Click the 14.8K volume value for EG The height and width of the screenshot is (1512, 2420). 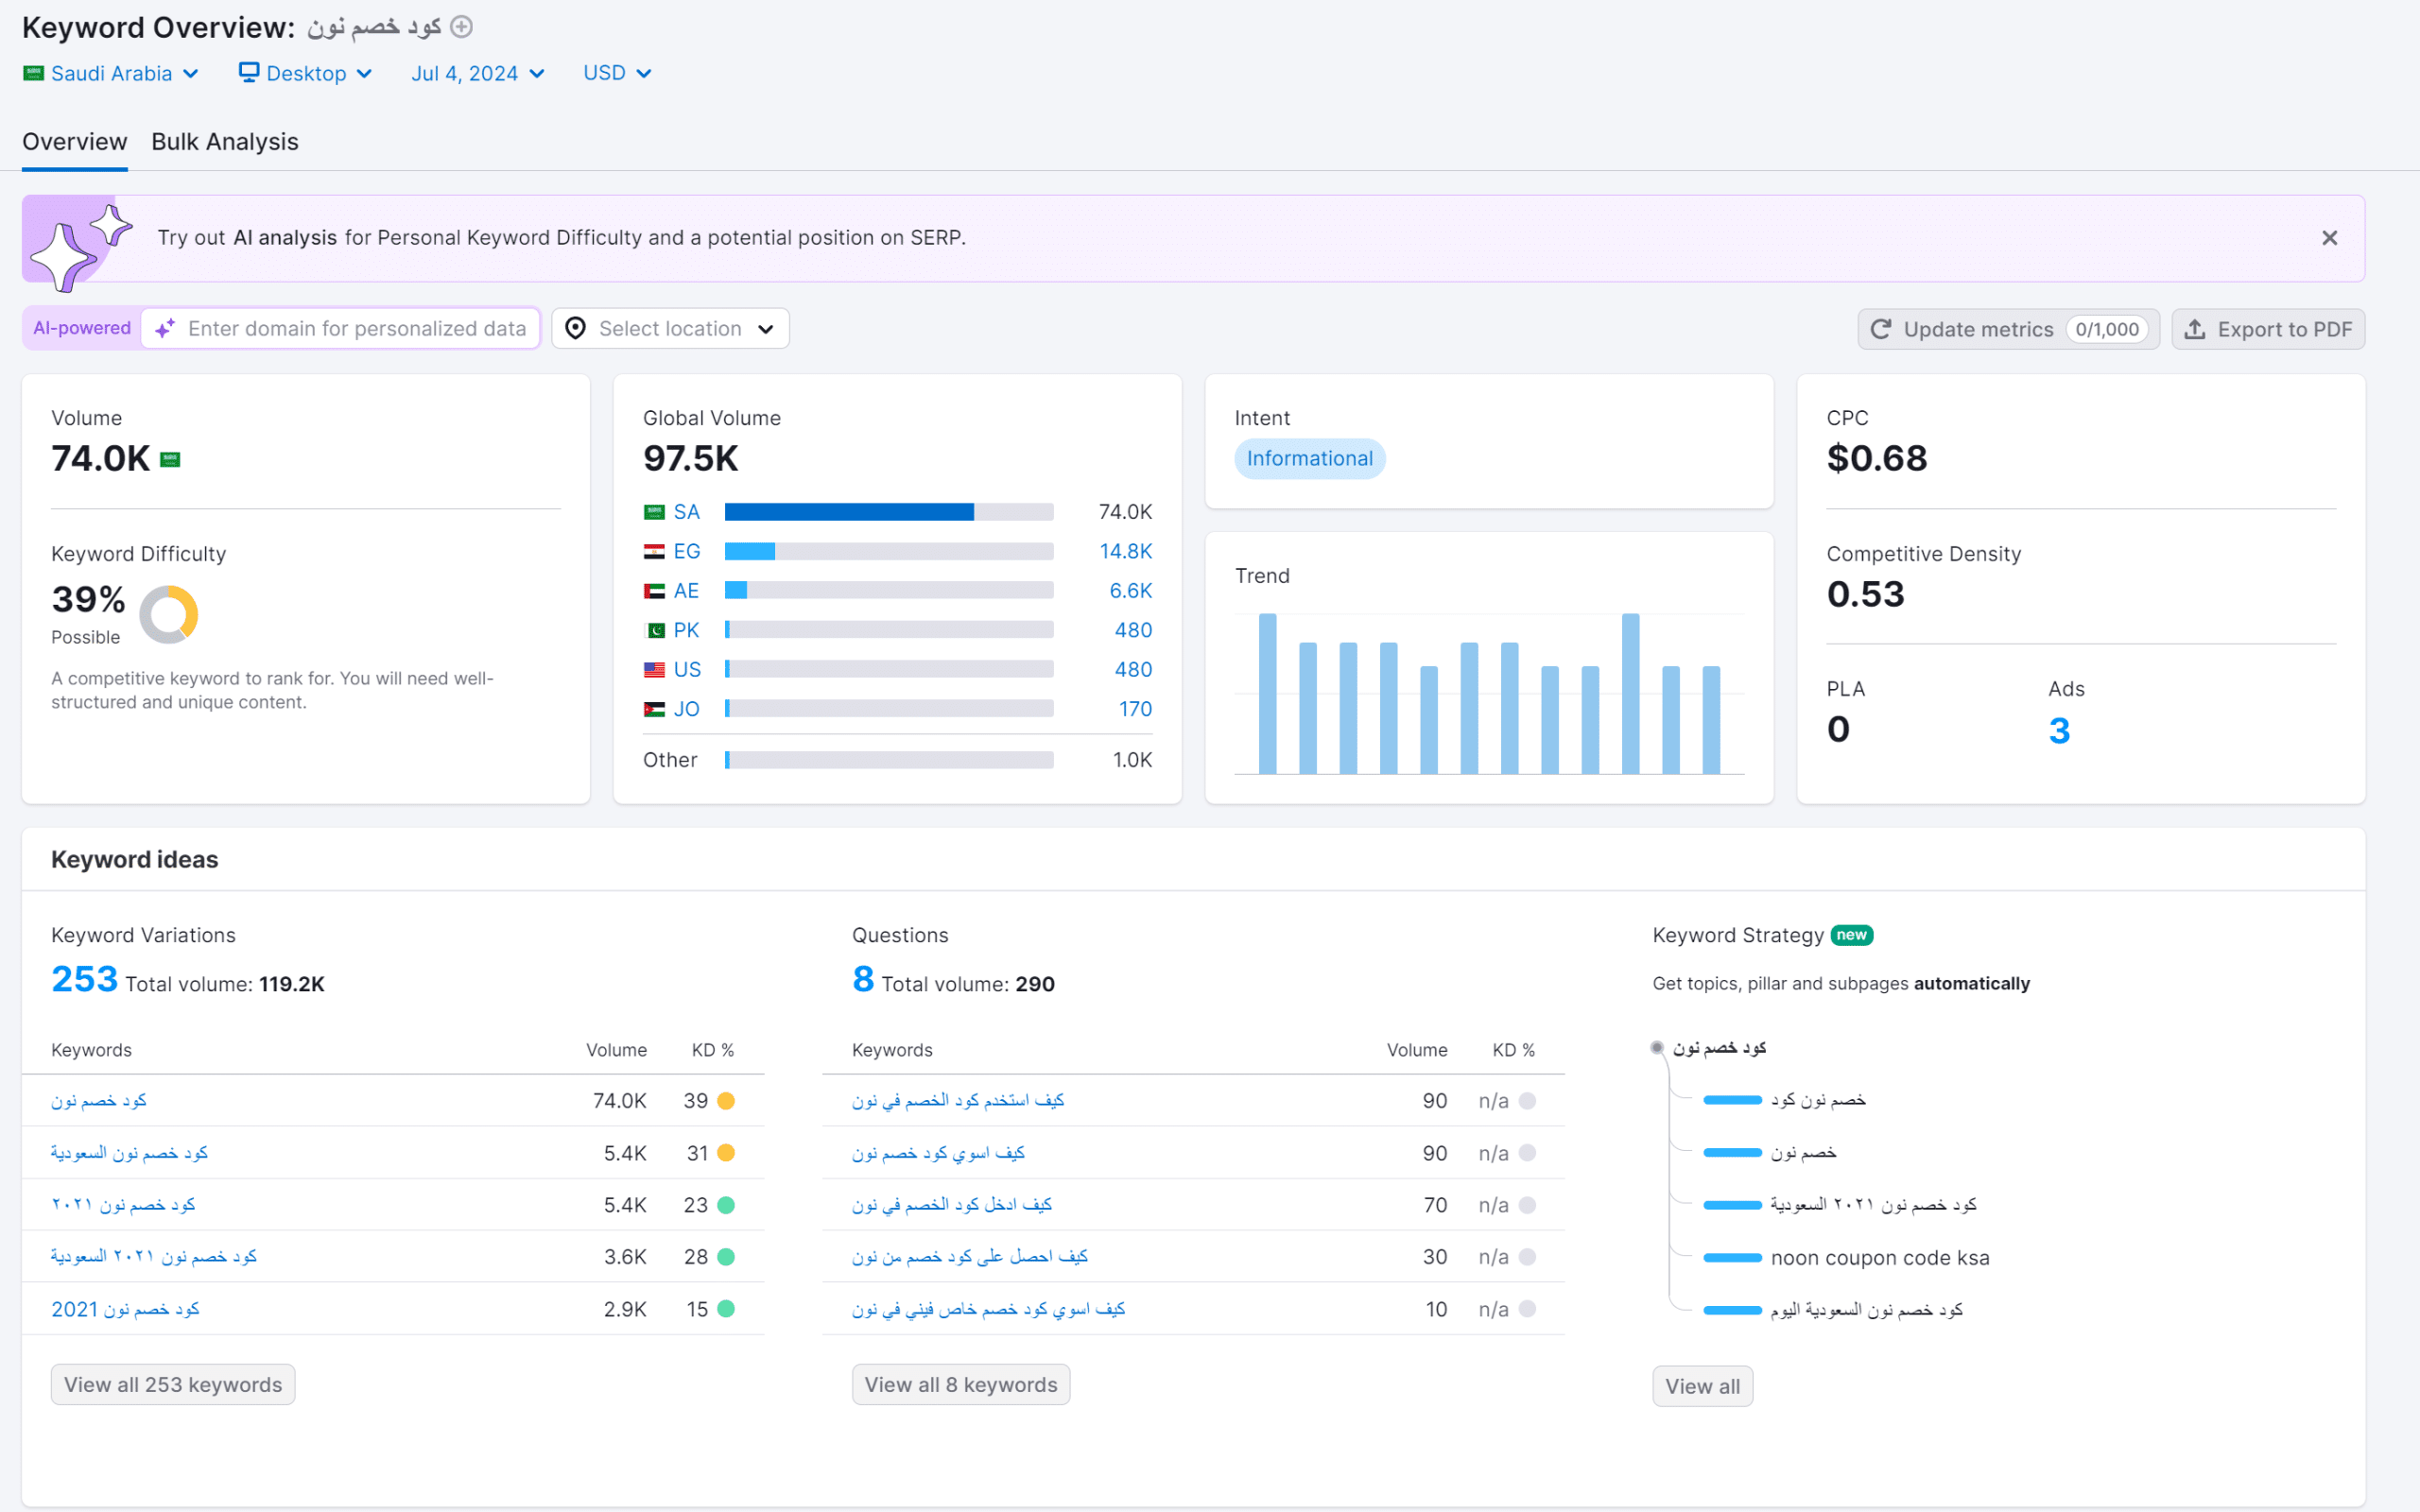click(x=1125, y=551)
